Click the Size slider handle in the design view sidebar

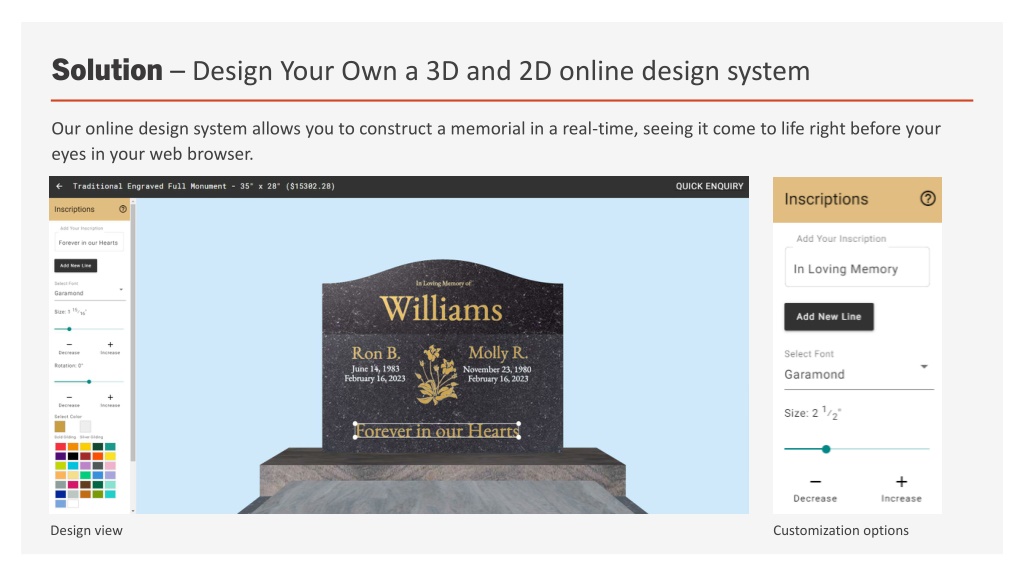pyautogui.click(x=69, y=329)
